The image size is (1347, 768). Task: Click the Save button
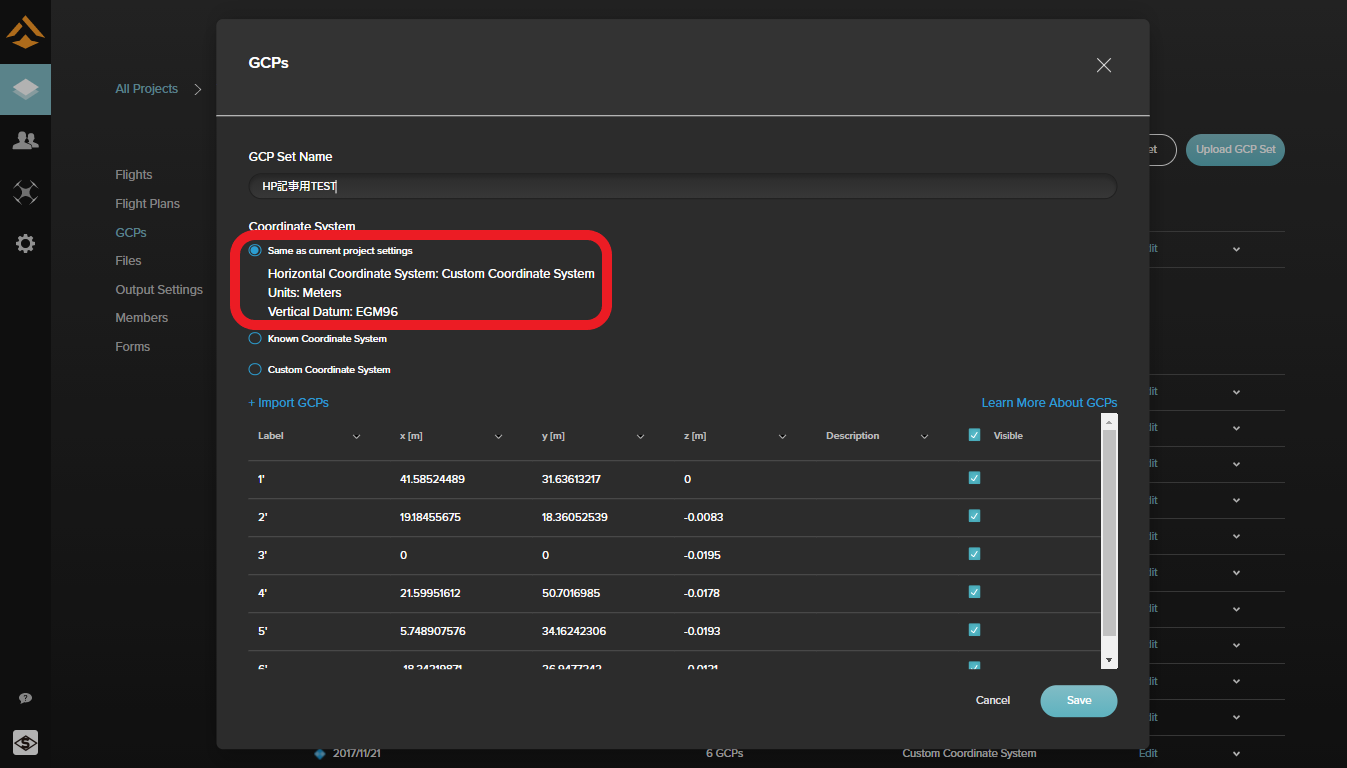click(1079, 701)
